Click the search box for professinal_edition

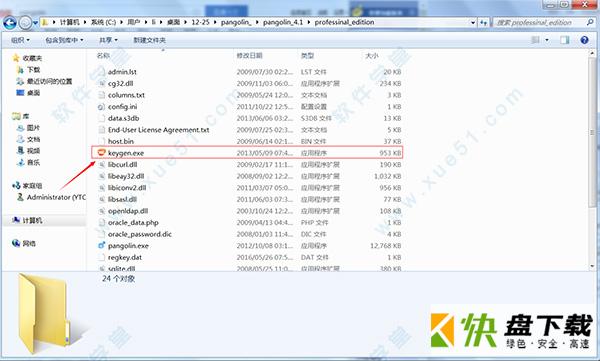[x=539, y=23]
